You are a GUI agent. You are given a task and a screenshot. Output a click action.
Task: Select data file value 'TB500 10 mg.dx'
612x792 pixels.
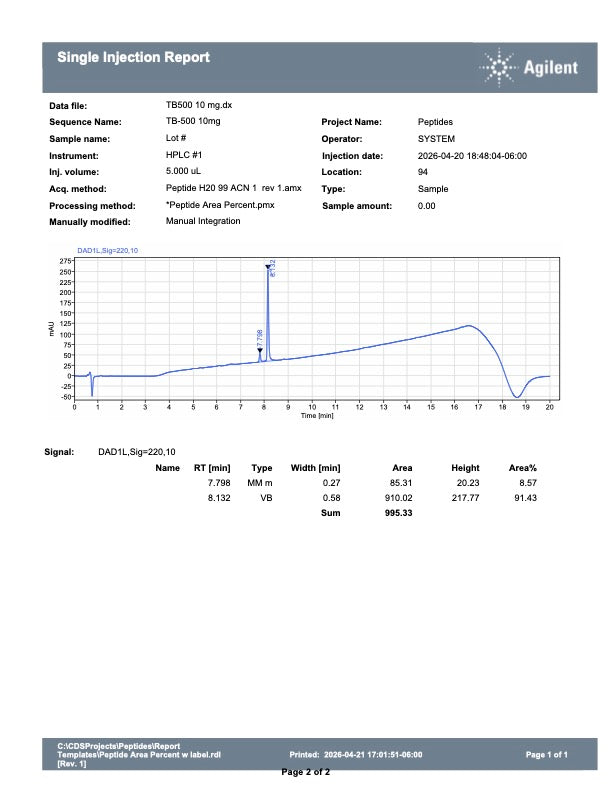pyautogui.click(x=199, y=105)
